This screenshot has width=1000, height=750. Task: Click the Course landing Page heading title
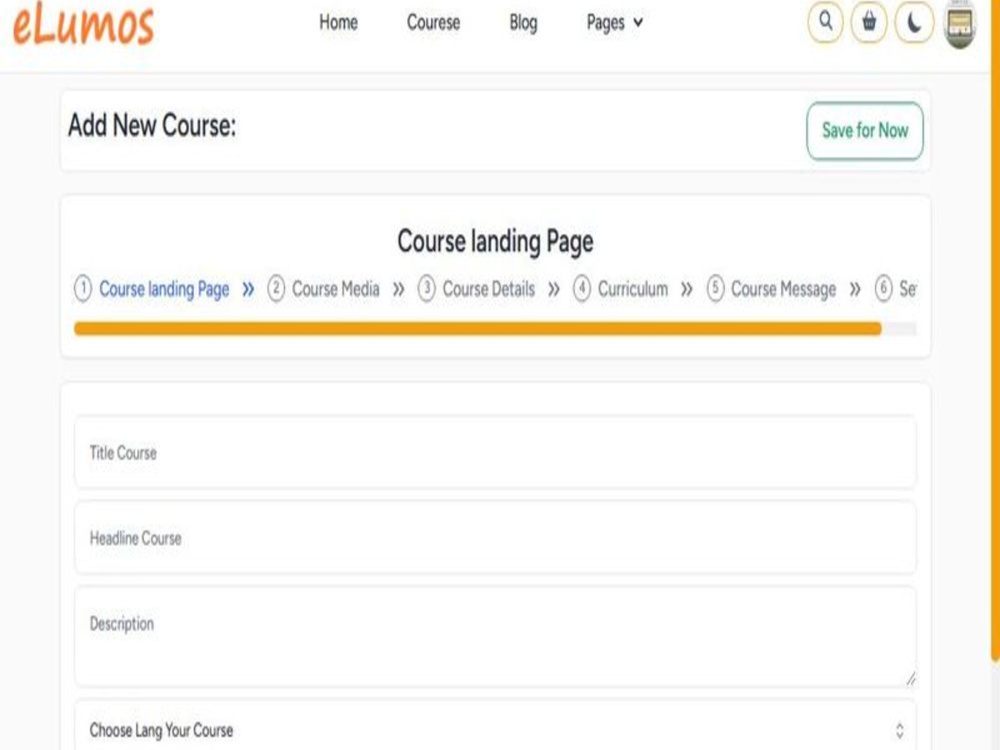(x=496, y=242)
